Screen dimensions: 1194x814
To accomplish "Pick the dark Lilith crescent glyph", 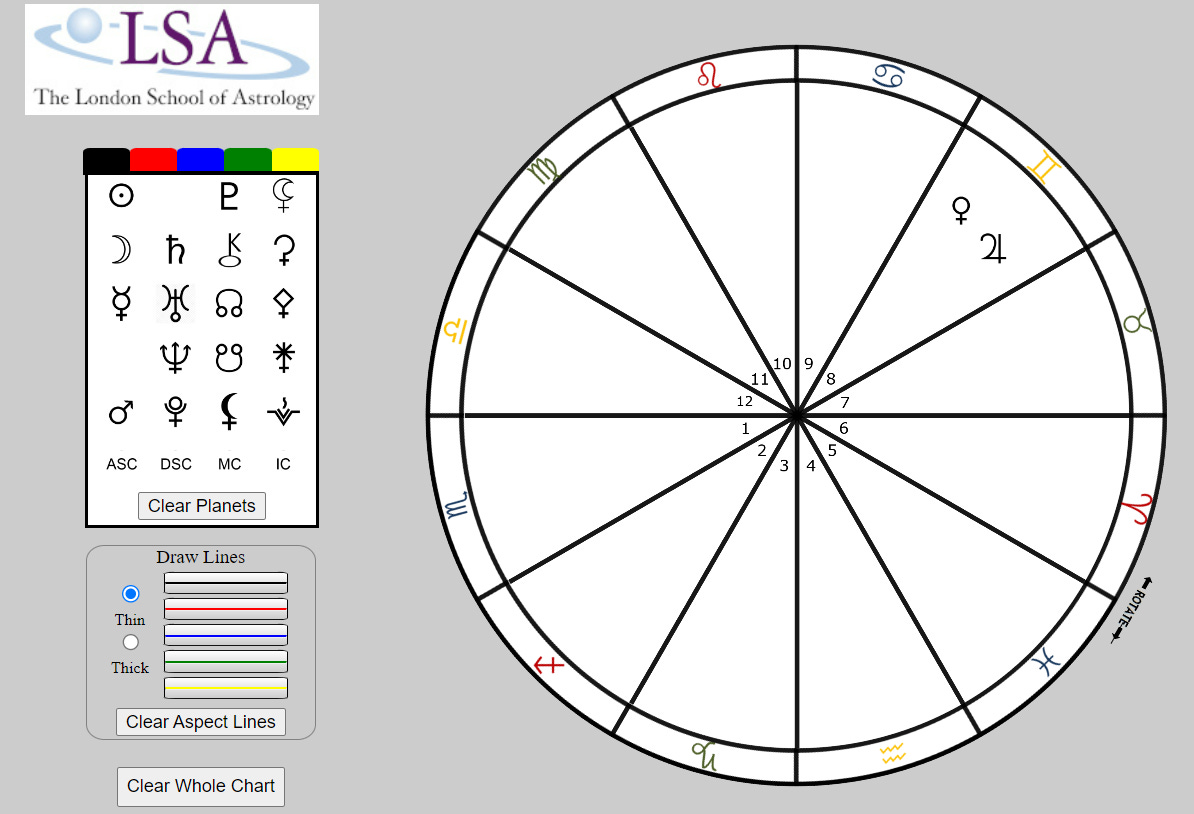I will [x=229, y=412].
